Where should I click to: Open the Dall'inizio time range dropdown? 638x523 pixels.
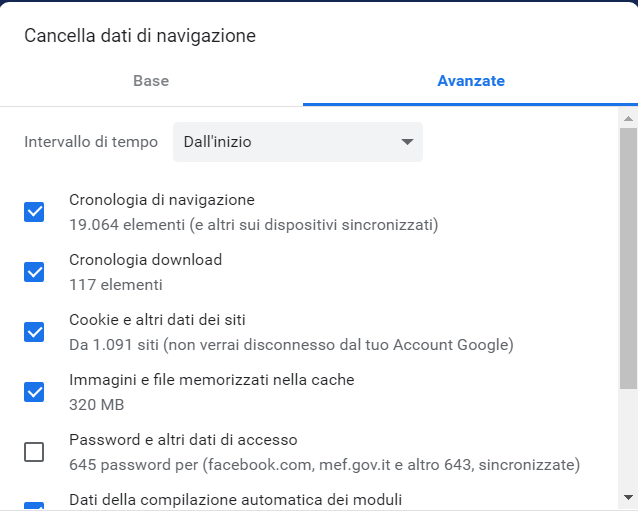297,142
